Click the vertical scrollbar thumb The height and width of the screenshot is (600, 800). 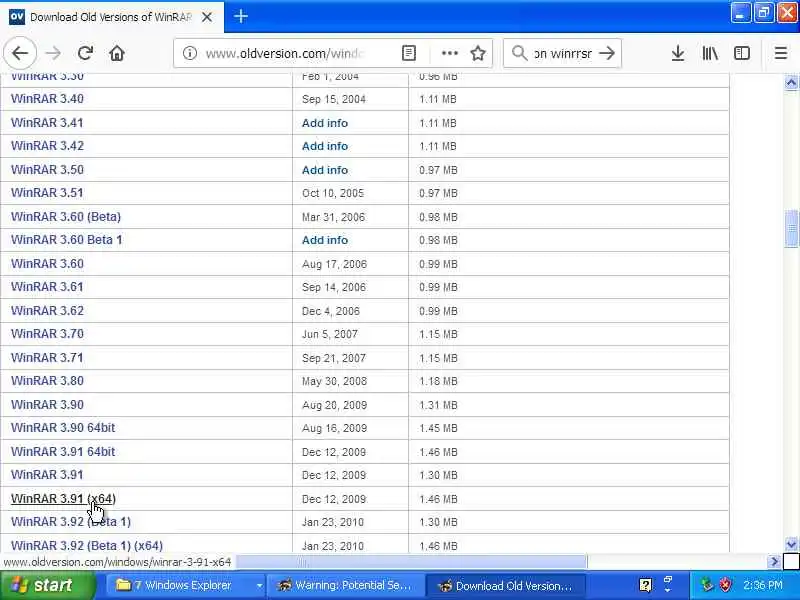791,229
